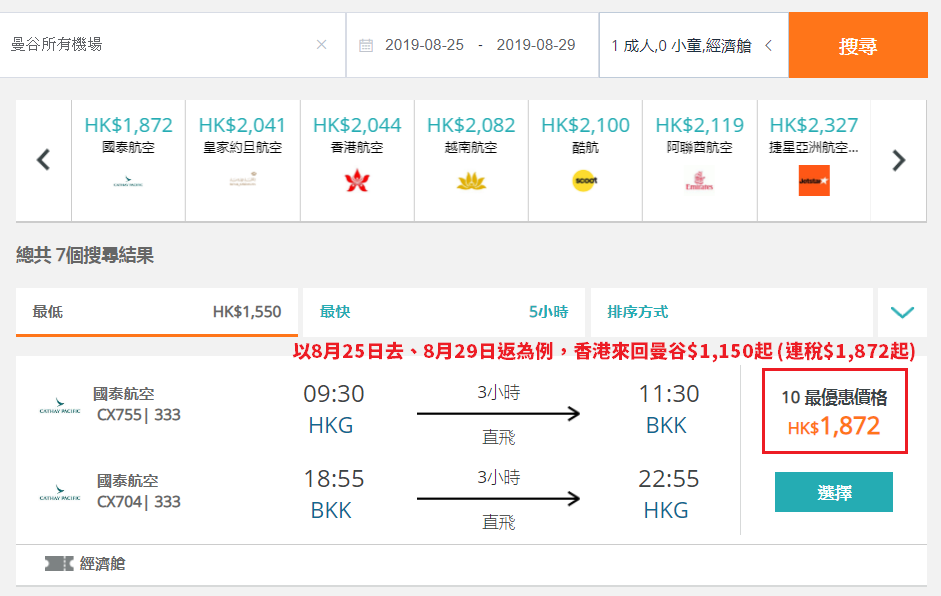941x596 pixels.
Task: Select the Cathay Pacific logo card
Action: (128, 181)
